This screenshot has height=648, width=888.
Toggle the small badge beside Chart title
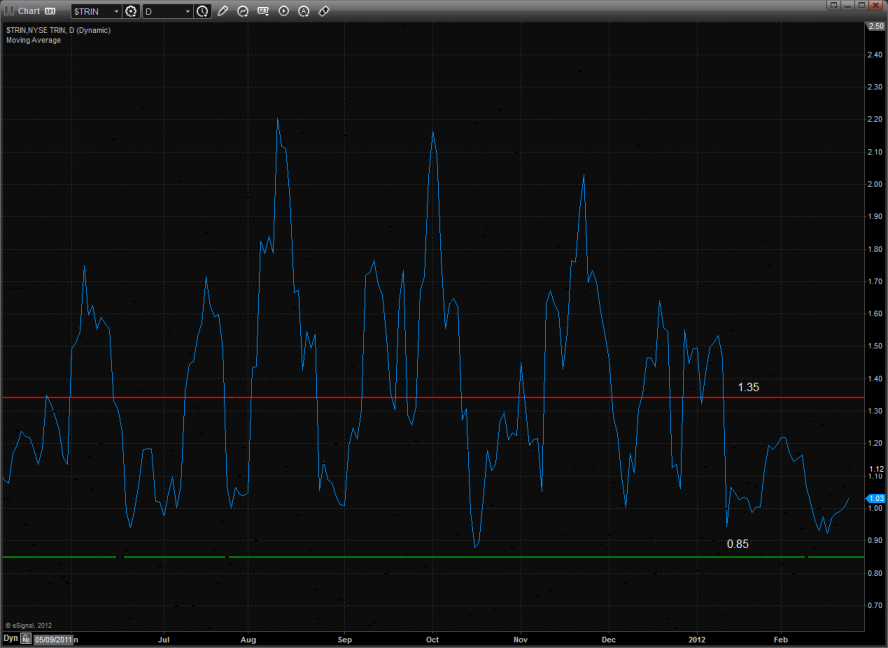50,11
